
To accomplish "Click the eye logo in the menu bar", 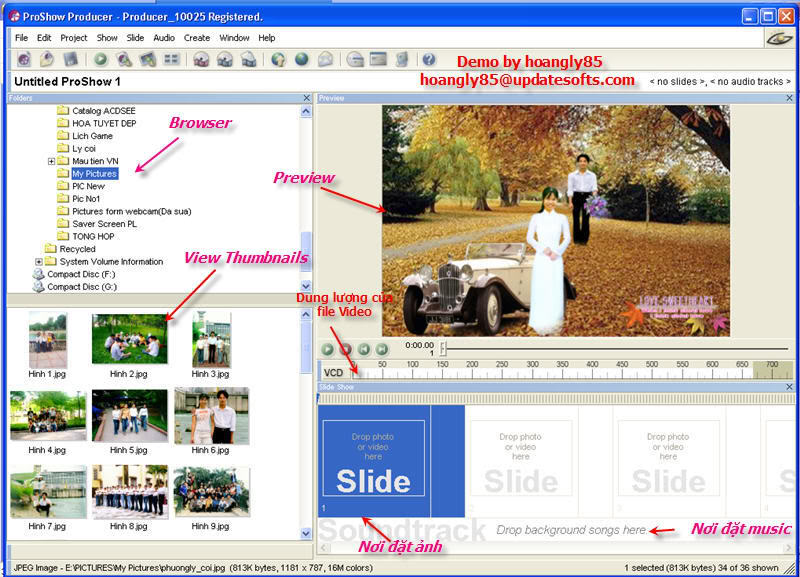I will tap(779, 39).
